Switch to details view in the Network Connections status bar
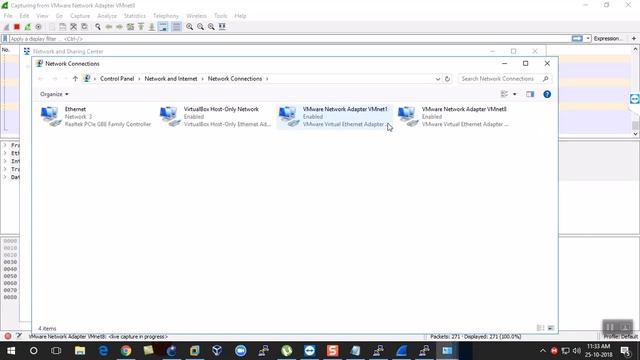The image size is (640, 360). click(x=540, y=328)
